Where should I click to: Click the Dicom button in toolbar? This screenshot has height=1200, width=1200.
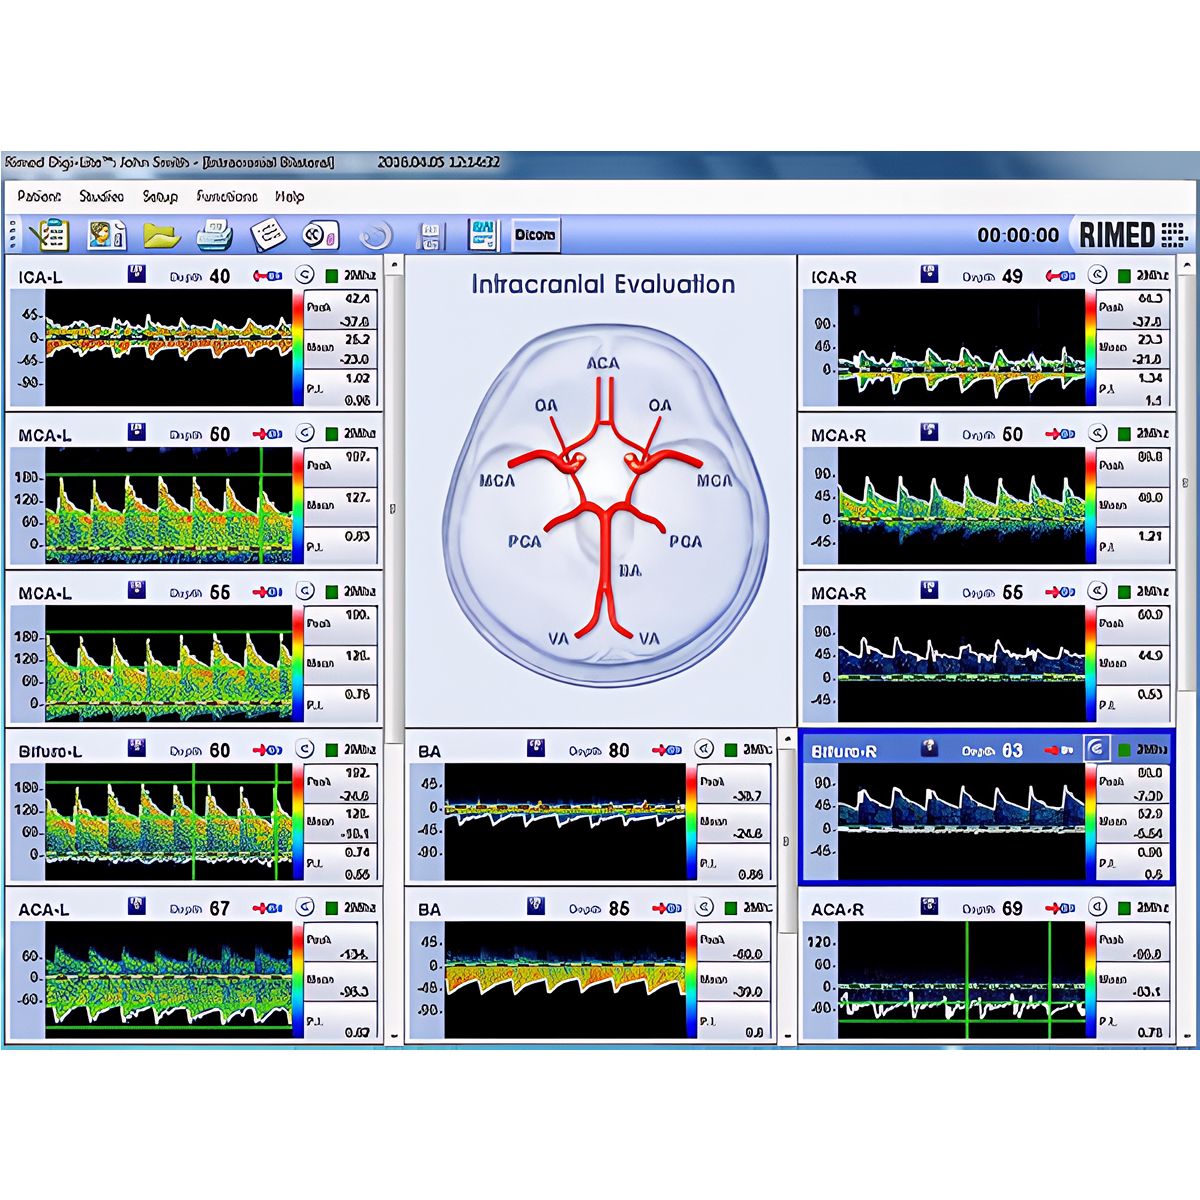(535, 236)
